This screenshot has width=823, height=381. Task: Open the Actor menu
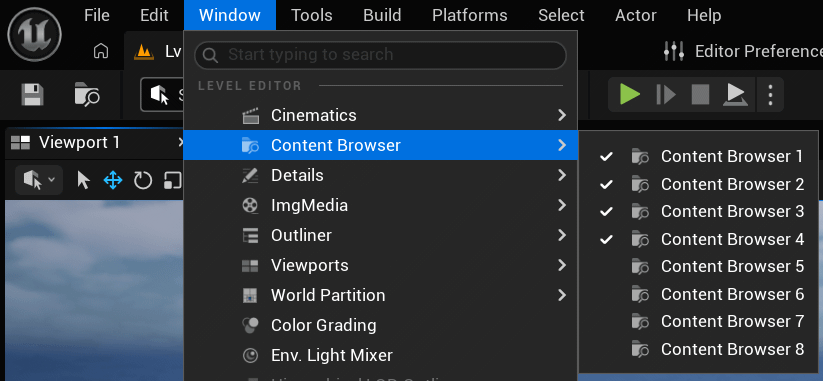pos(636,15)
